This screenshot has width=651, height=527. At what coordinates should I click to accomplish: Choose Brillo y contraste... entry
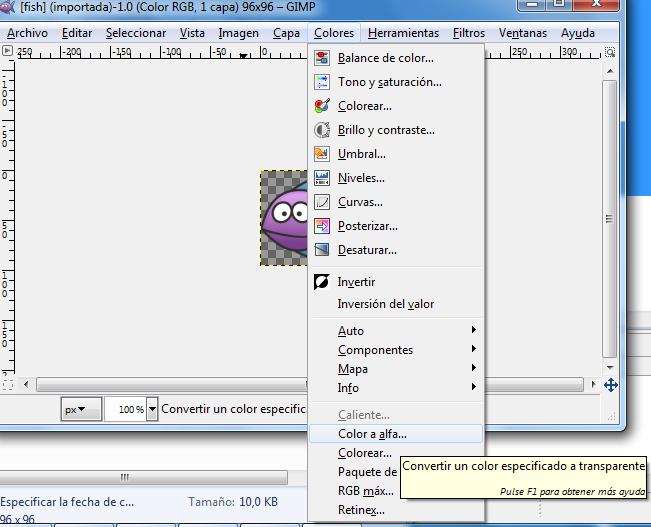(396, 130)
